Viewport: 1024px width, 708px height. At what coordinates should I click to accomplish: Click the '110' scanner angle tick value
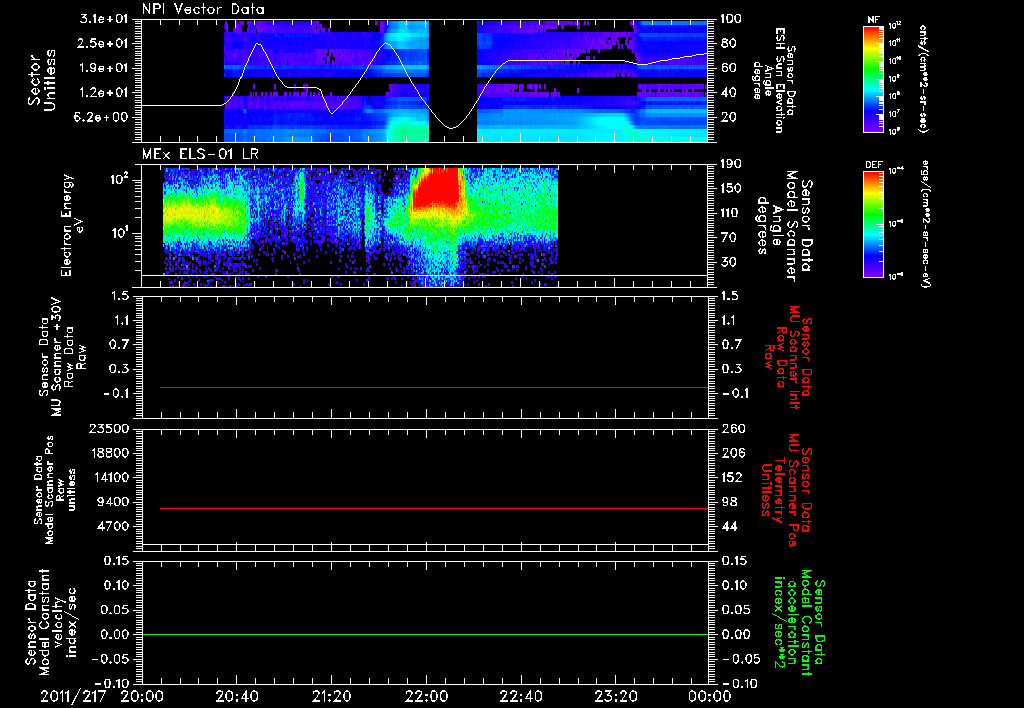coord(731,213)
